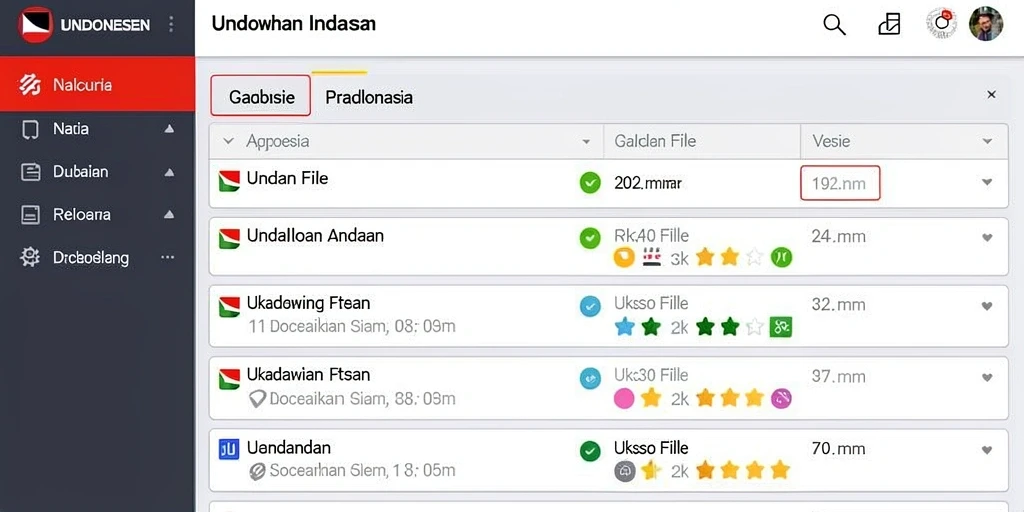Toggle the green checkmark on the Undan File row
This screenshot has width=1024, height=512.
590,184
